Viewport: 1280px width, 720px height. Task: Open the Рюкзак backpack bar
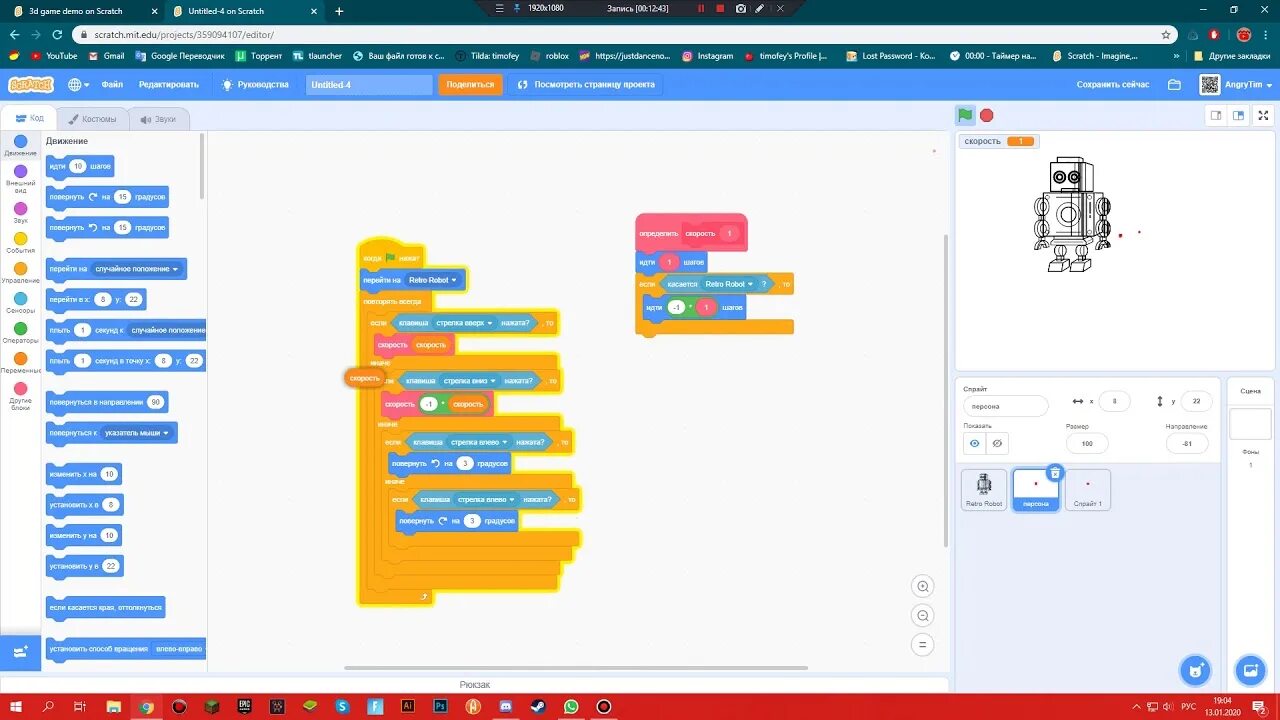click(x=474, y=684)
